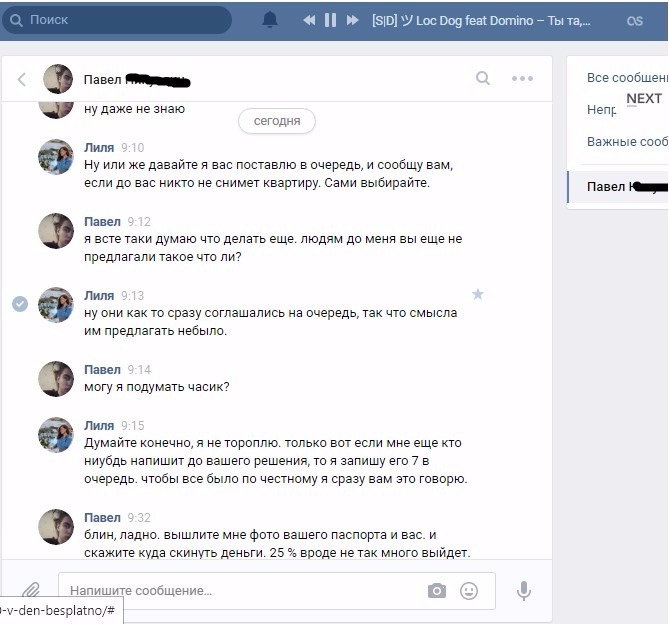Image resolution: width=669 pixels, height=624 pixels.
Task: Skip to previous track in player
Action: [x=309, y=20]
